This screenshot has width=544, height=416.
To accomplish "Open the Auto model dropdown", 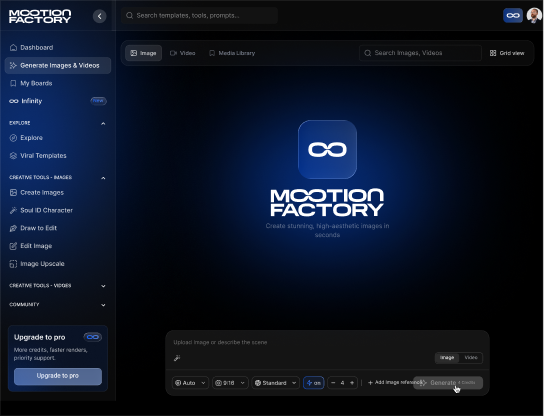I will (190, 383).
